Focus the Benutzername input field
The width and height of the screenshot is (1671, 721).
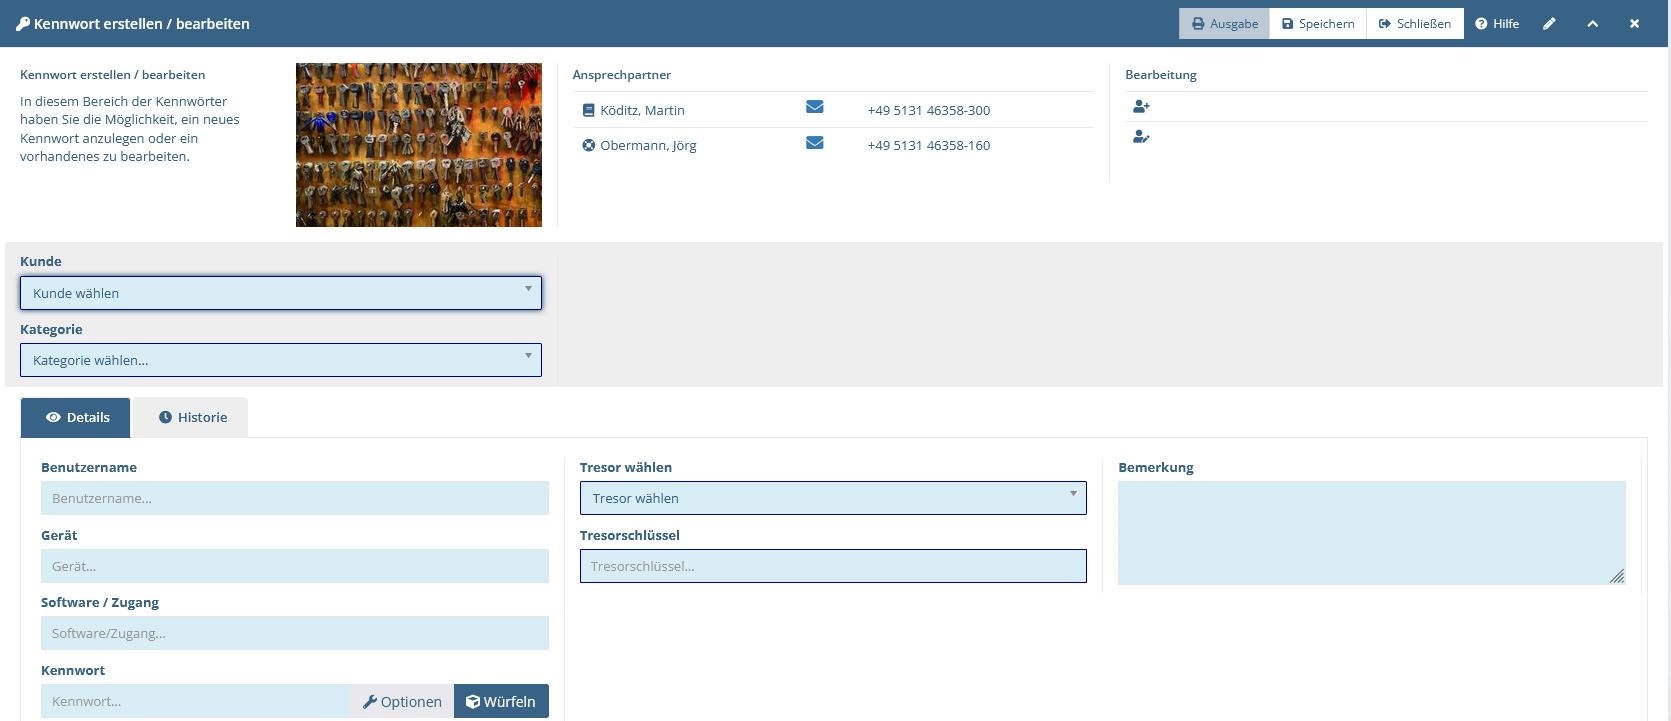295,498
